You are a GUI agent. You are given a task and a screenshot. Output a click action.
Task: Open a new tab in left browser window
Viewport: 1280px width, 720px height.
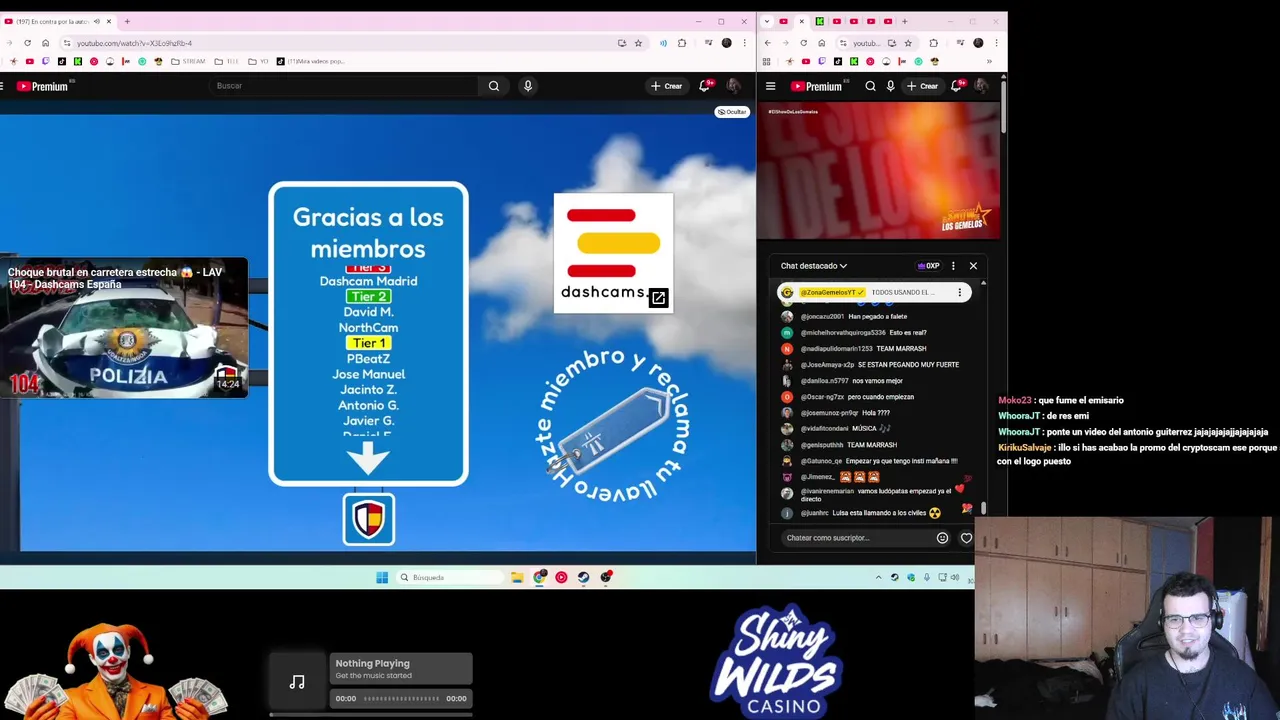127,21
